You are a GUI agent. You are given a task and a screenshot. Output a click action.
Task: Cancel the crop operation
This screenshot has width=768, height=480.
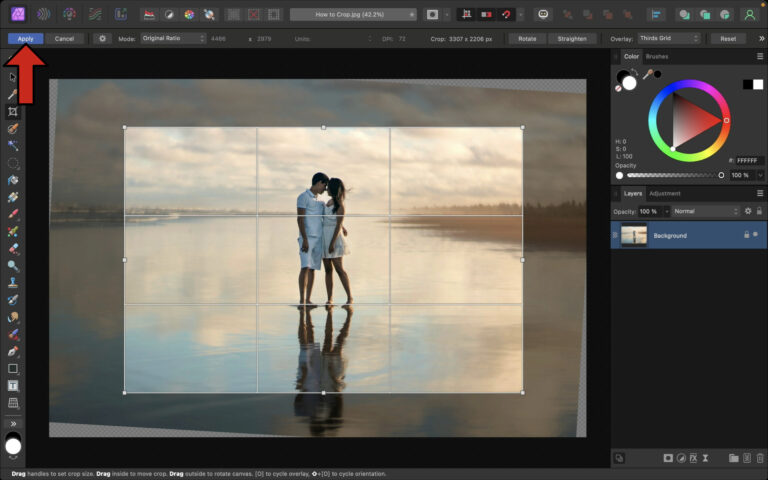point(64,39)
